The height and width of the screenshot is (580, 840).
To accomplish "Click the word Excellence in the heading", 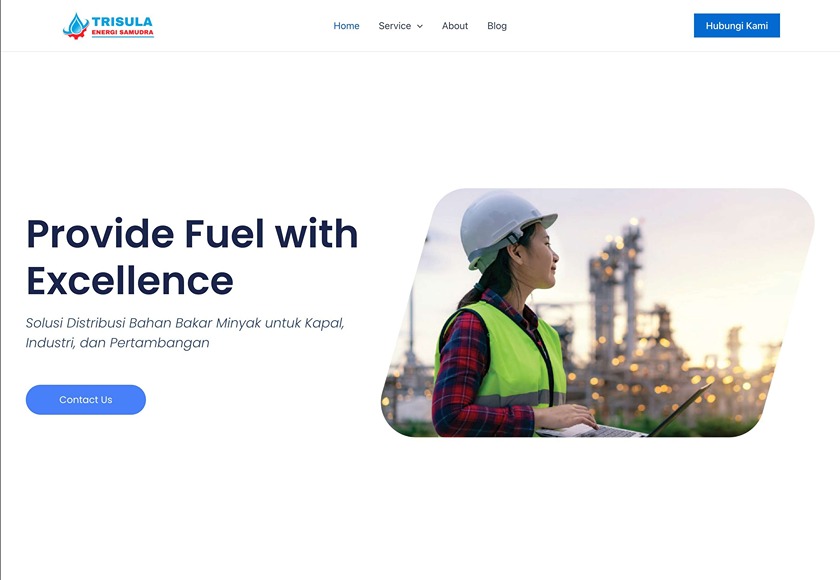I will (130, 281).
